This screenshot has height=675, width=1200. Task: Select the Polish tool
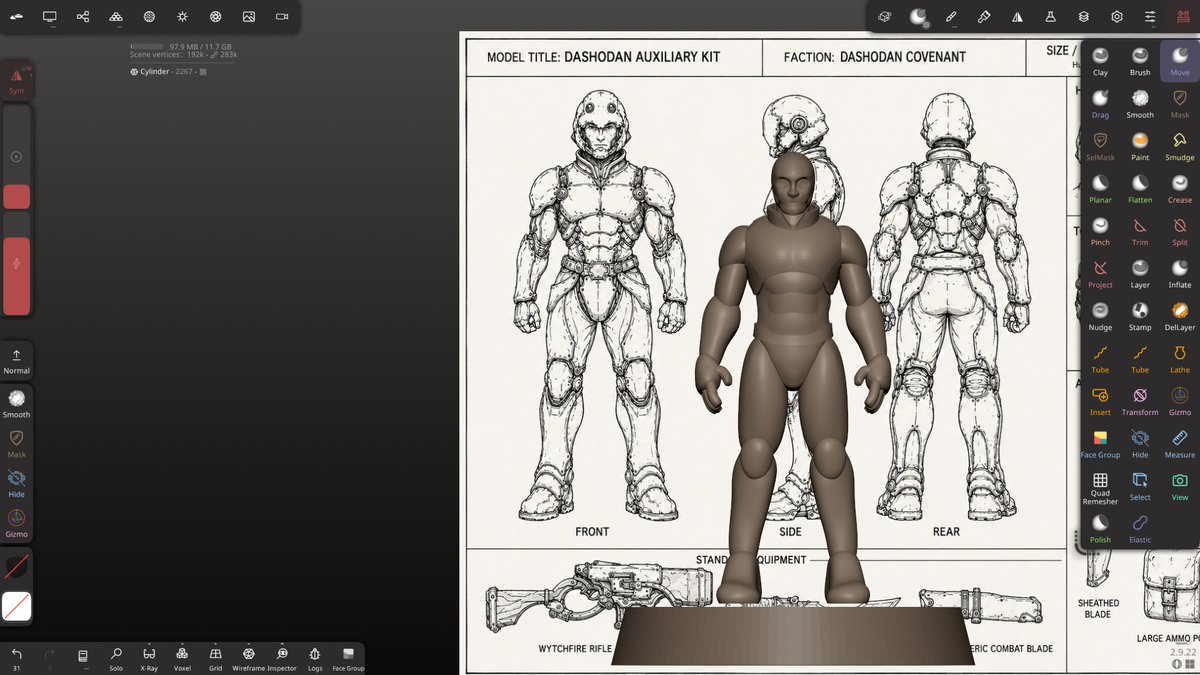[1100, 529]
